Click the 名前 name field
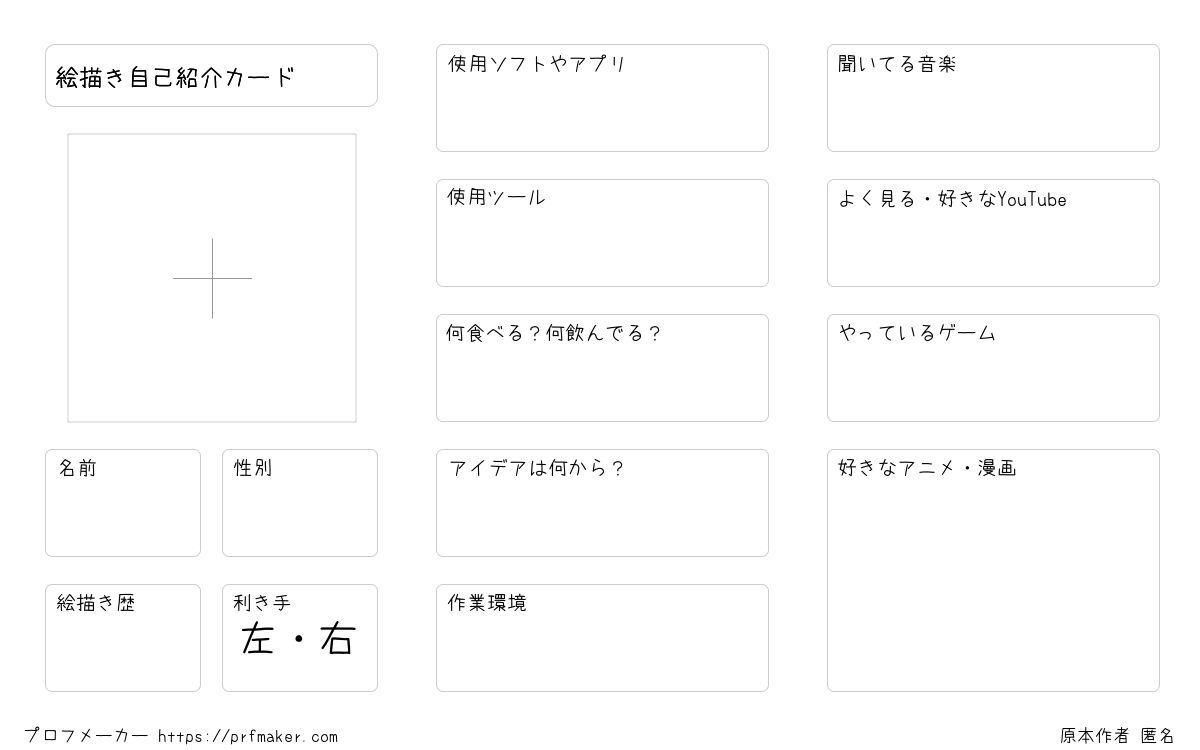1200x750 pixels. [x=123, y=503]
